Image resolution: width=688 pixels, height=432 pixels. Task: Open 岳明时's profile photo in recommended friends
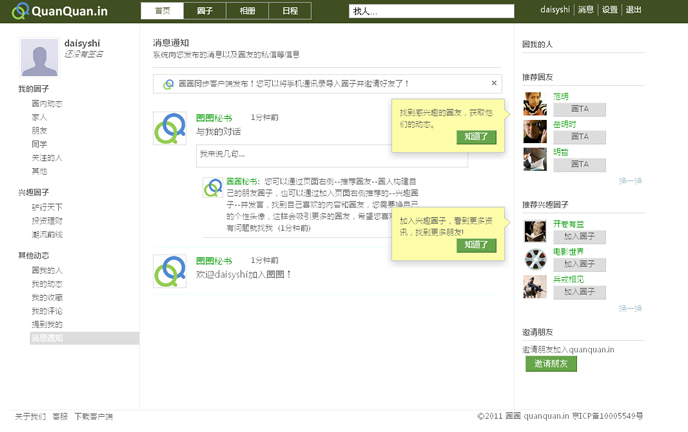point(535,132)
